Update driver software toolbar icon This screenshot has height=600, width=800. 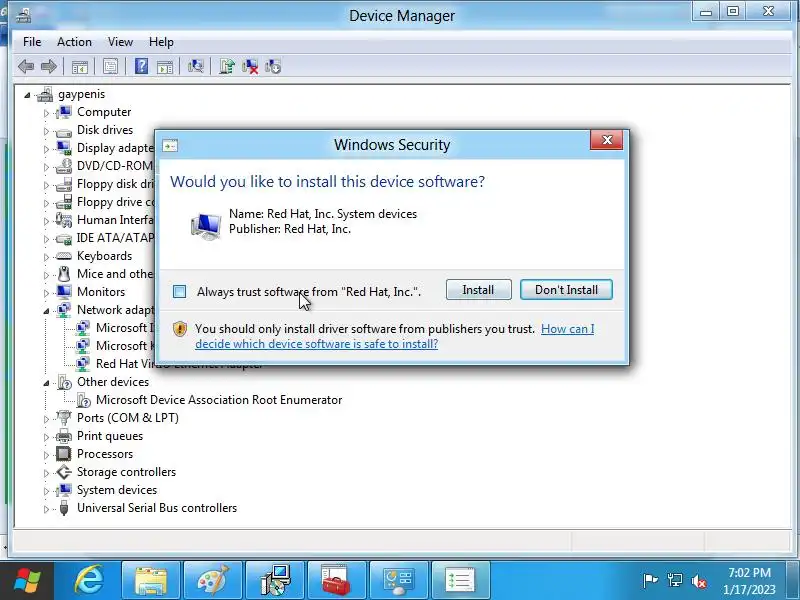pyautogui.click(x=227, y=66)
